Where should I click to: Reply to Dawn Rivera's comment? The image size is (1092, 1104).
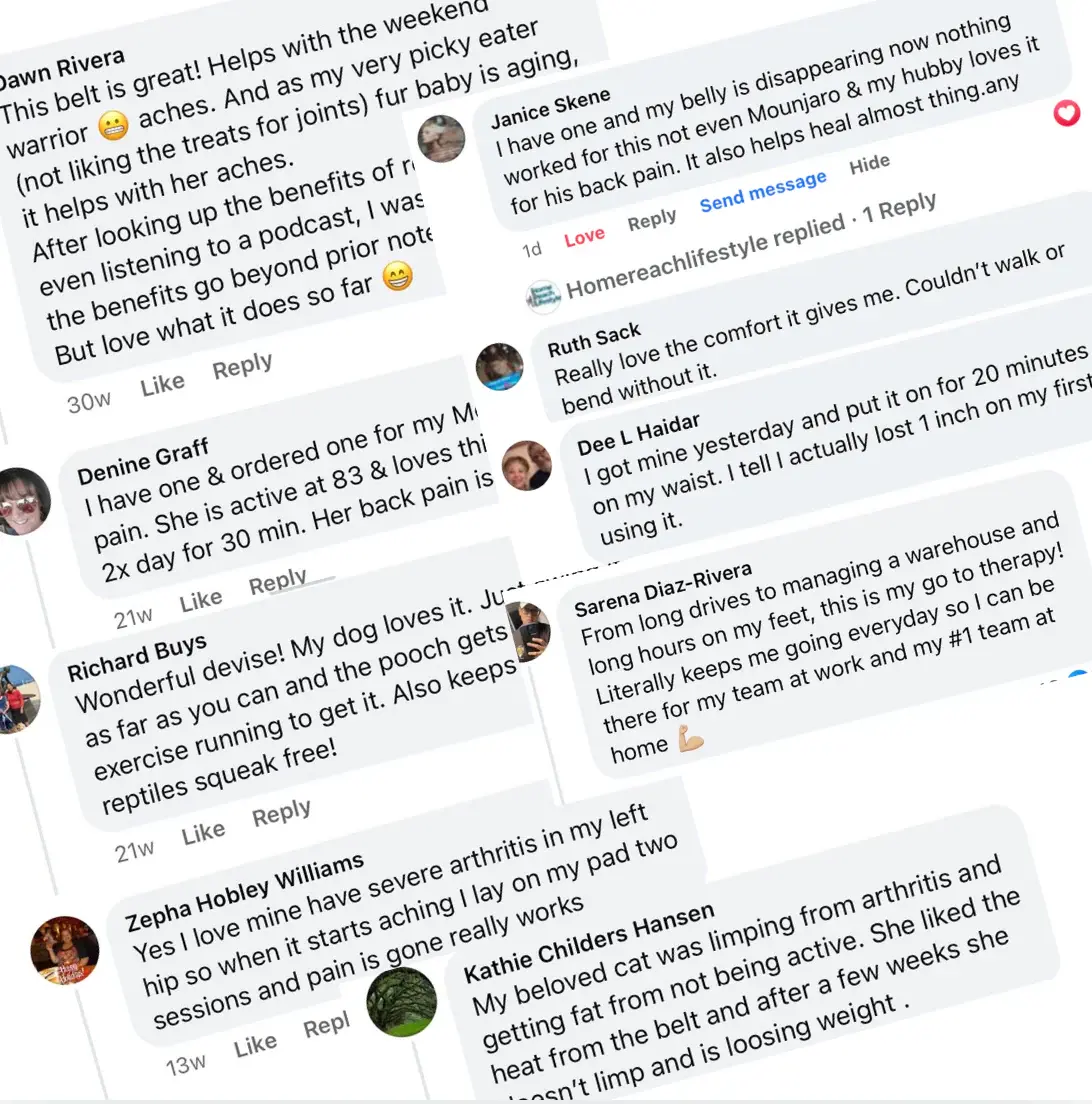click(x=242, y=368)
